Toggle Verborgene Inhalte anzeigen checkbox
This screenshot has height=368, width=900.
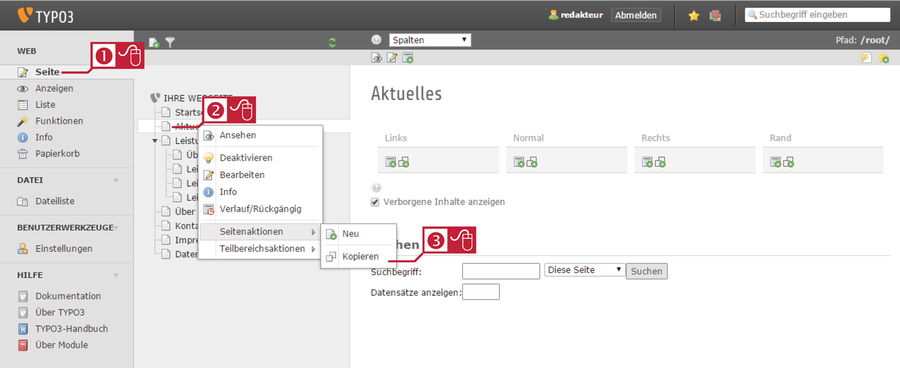coord(375,202)
